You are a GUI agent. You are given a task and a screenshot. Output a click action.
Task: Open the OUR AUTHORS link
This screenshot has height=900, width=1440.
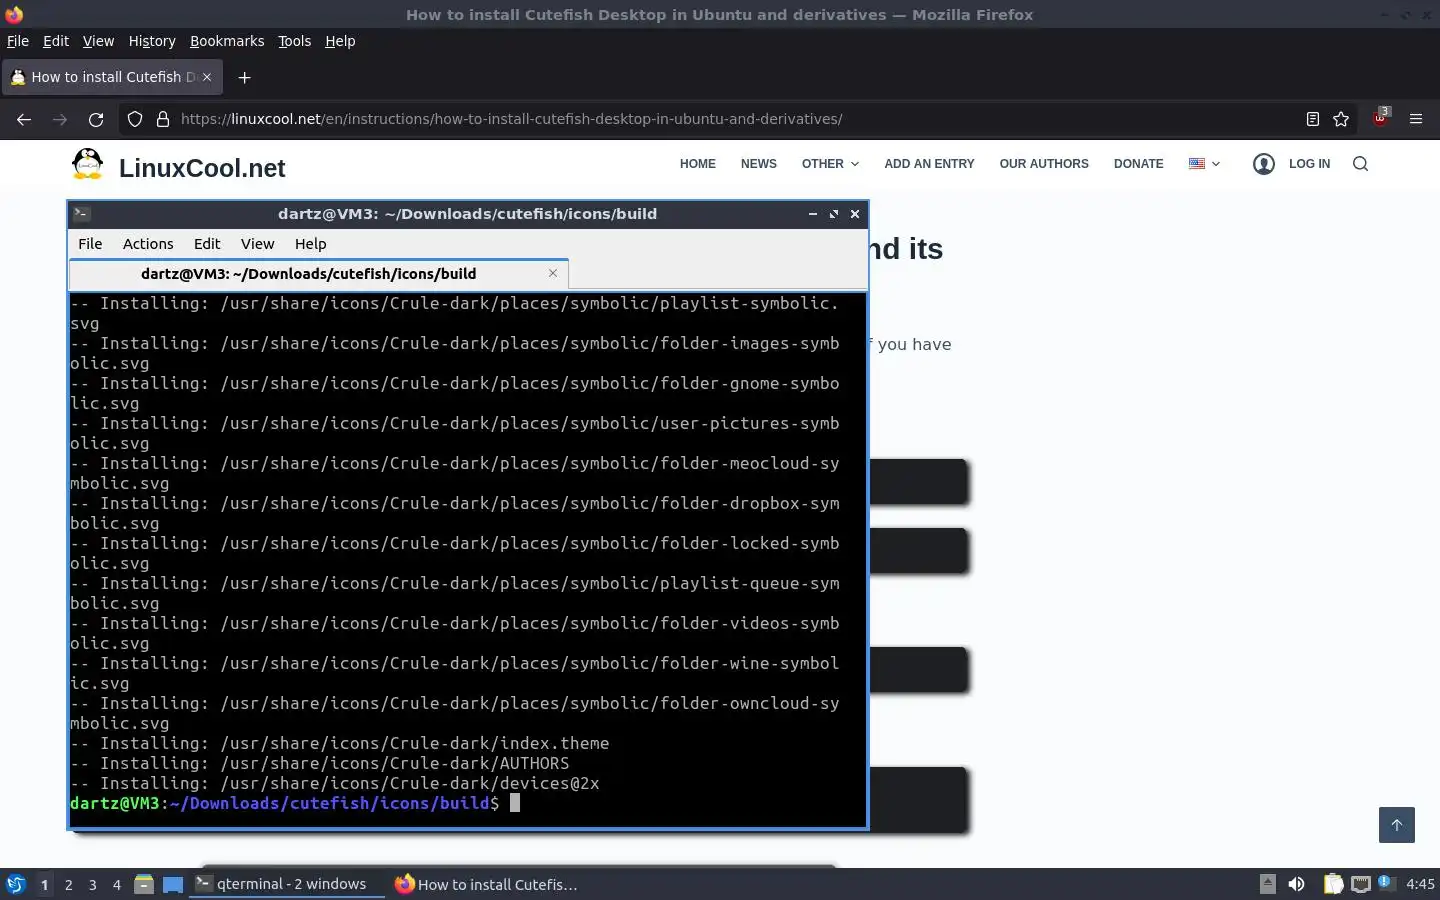[x=1044, y=164]
